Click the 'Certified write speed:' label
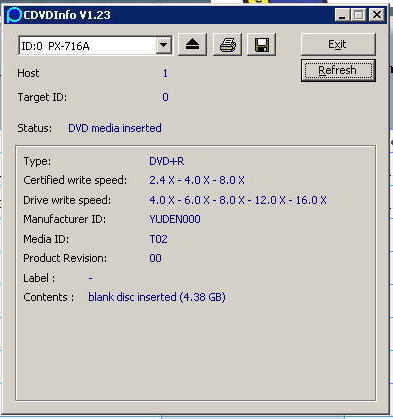The width and height of the screenshot is (393, 419). click(x=75, y=180)
